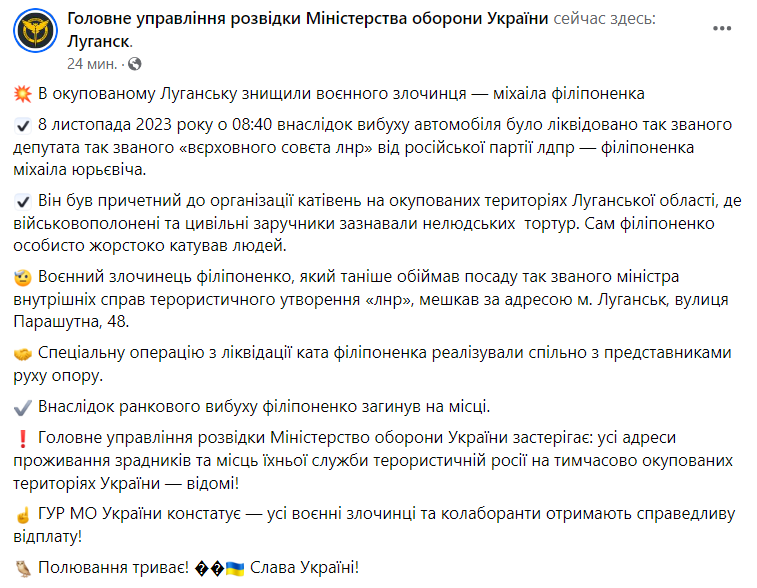The width and height of the screenshot is (757, 588).
Task: Click the public audience globe icon
Action: coord(135,64)
